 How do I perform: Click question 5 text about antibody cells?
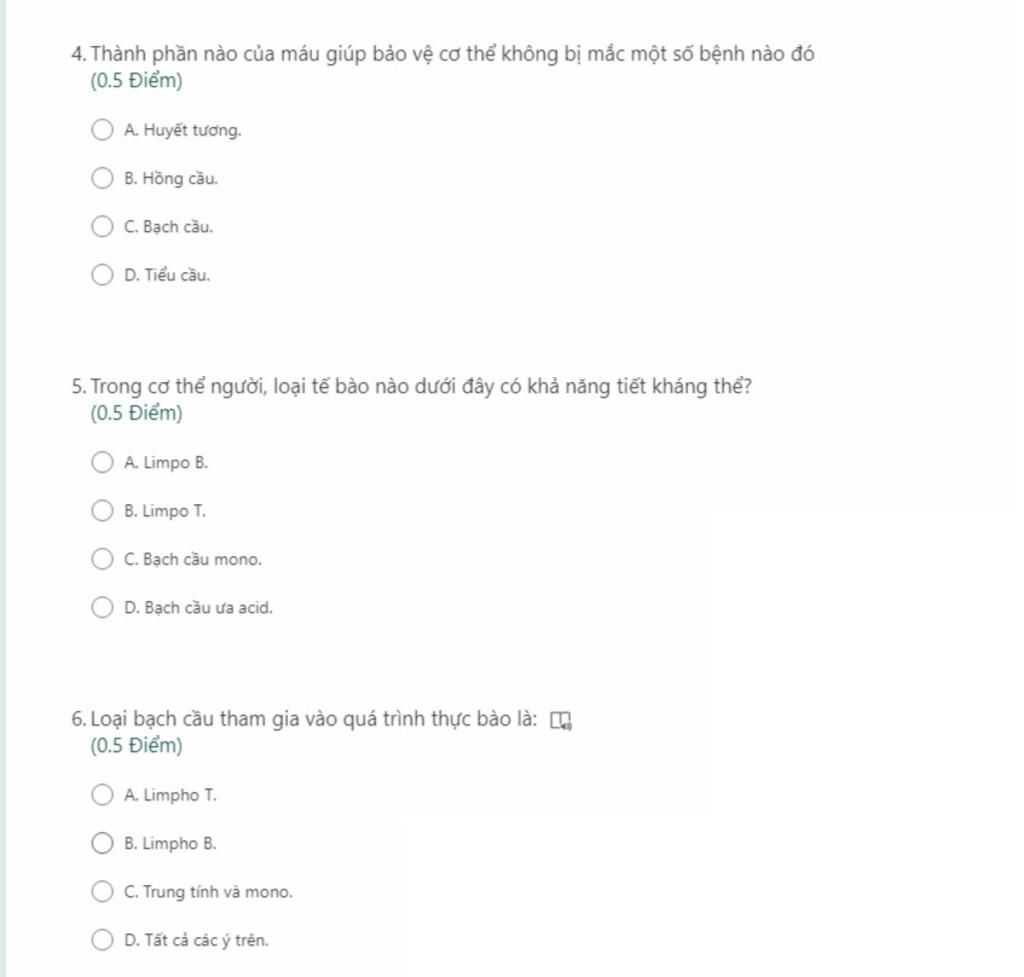pyautogui.click(x=420, y=387)
